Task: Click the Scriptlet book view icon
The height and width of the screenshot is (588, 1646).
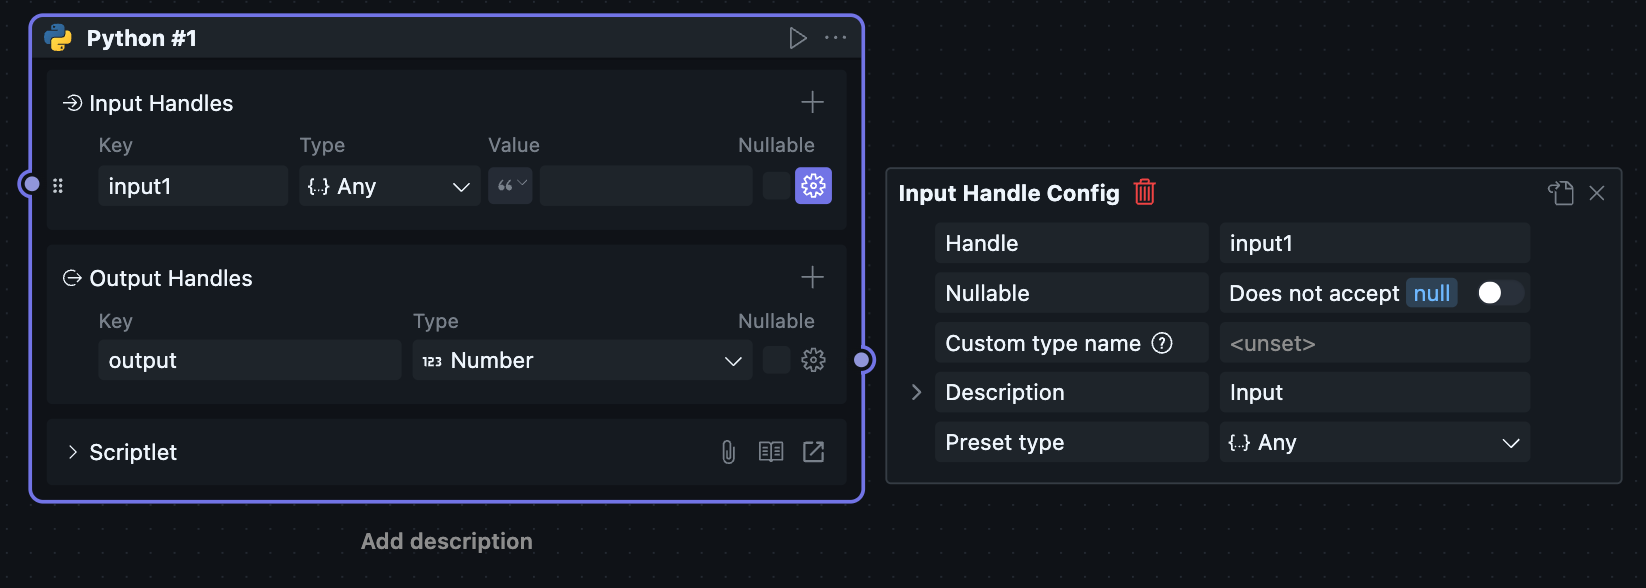Action: (771, 452)
